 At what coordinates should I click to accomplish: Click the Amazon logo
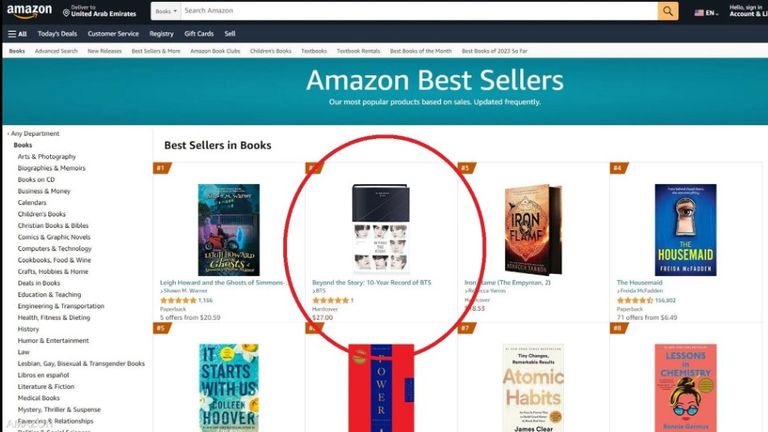click(29, 11)
